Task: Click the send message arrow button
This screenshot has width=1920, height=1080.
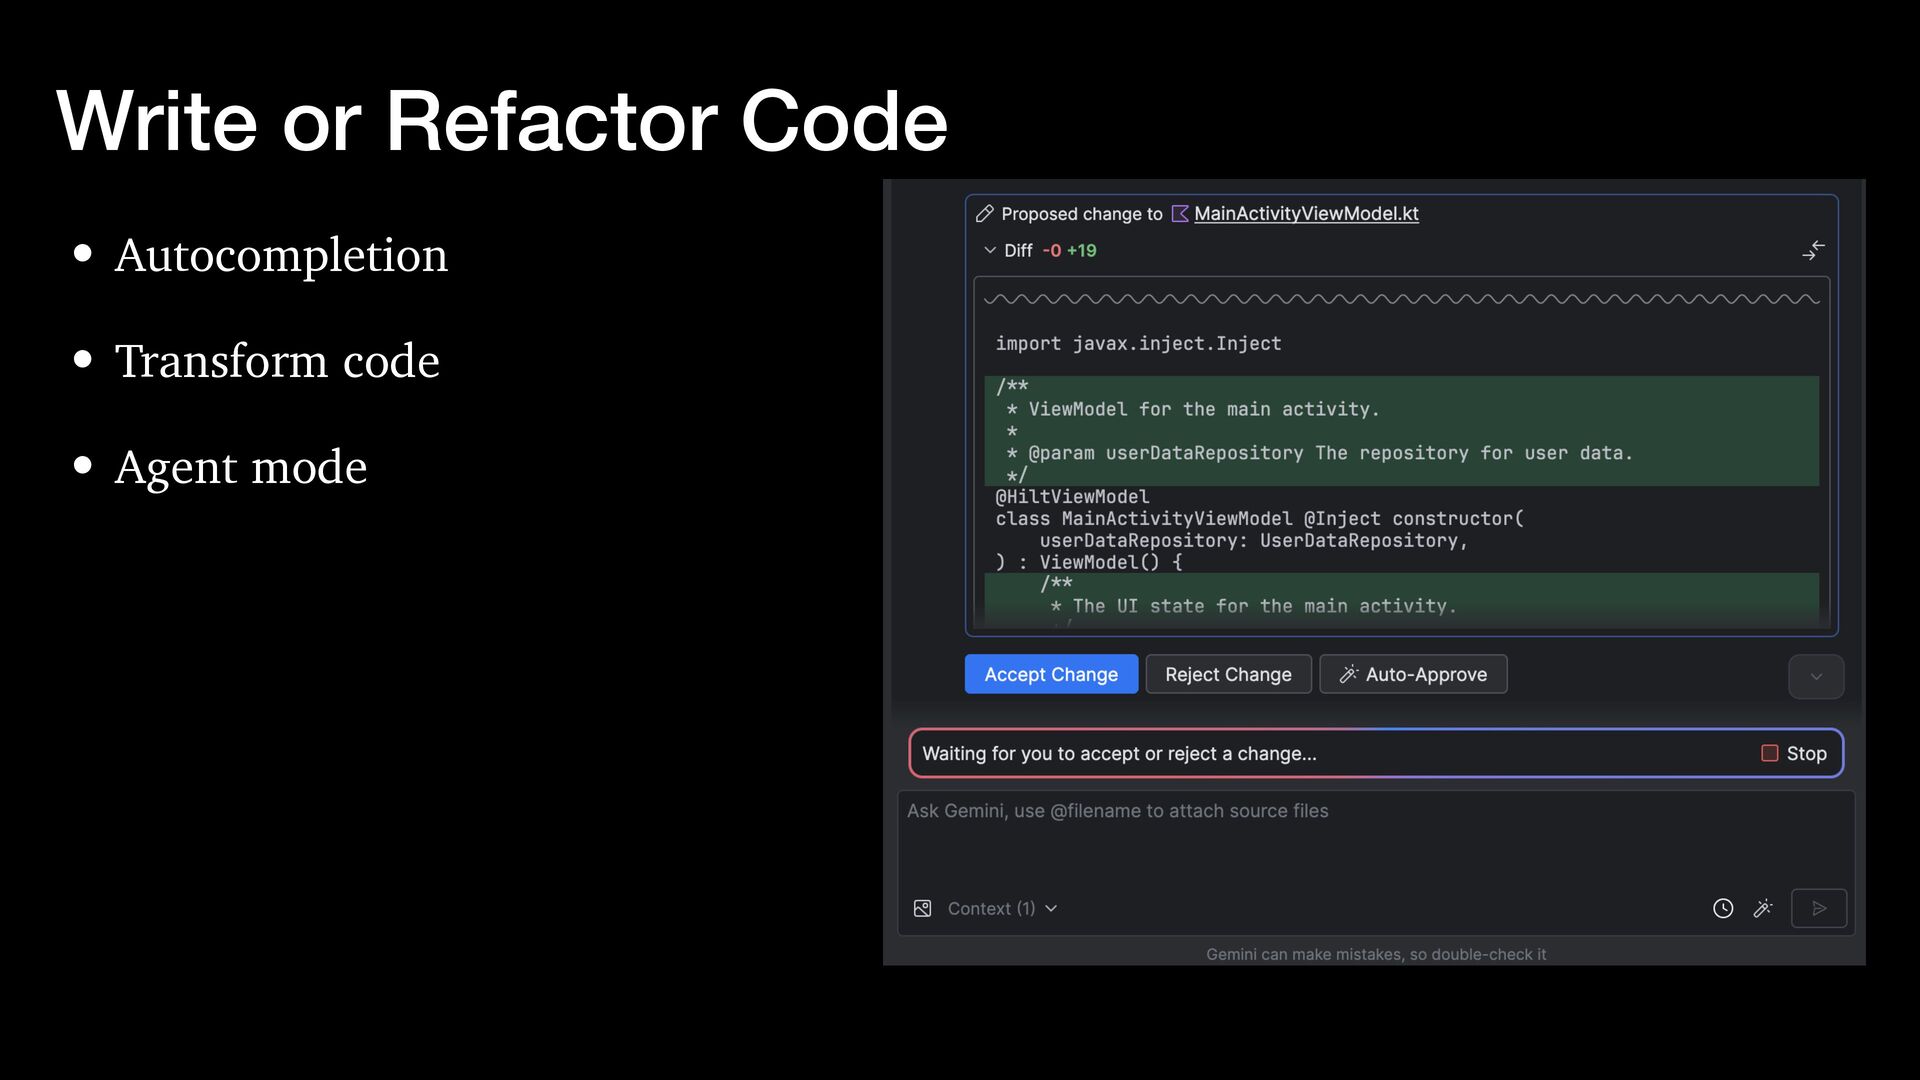Action: click(x=1819, y=909)
